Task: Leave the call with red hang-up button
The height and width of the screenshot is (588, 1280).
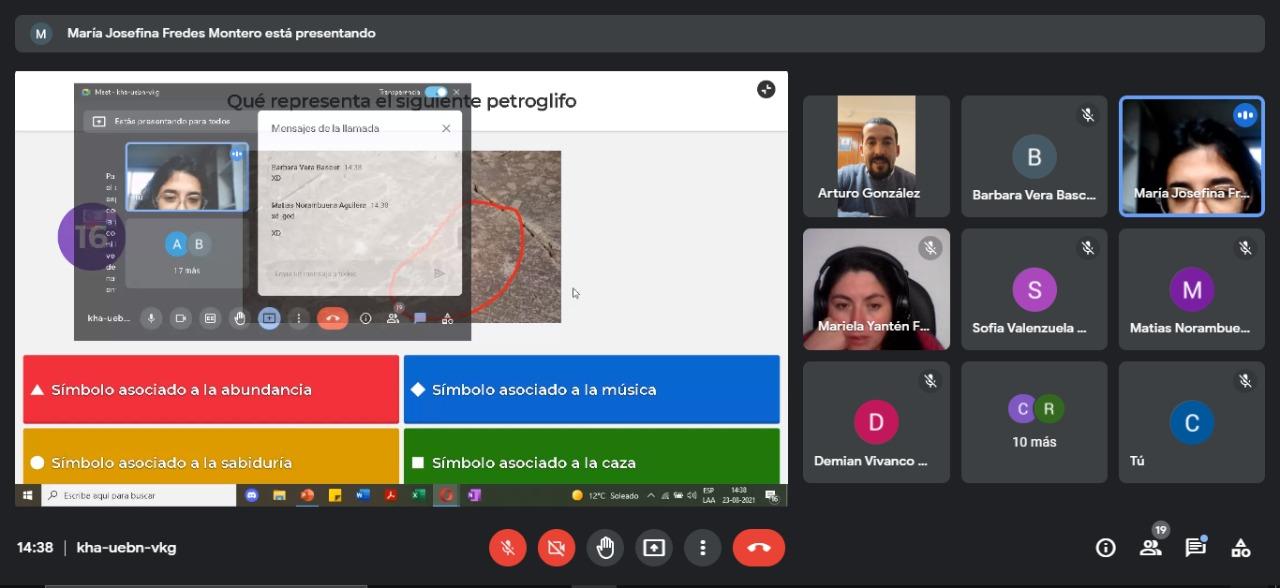Action: (758, 548)
